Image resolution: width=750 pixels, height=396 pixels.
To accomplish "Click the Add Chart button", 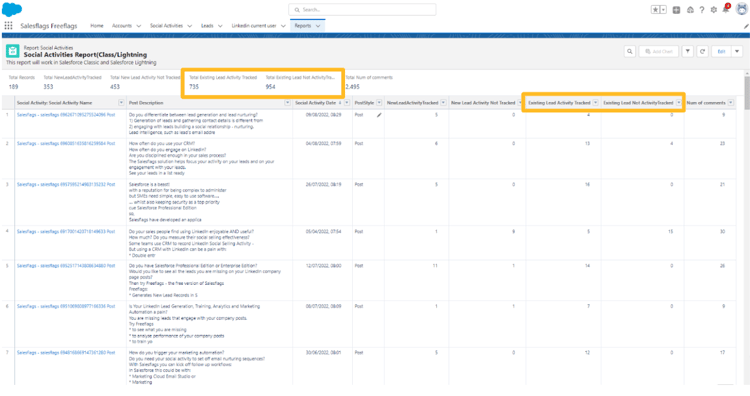I will 659,51.
